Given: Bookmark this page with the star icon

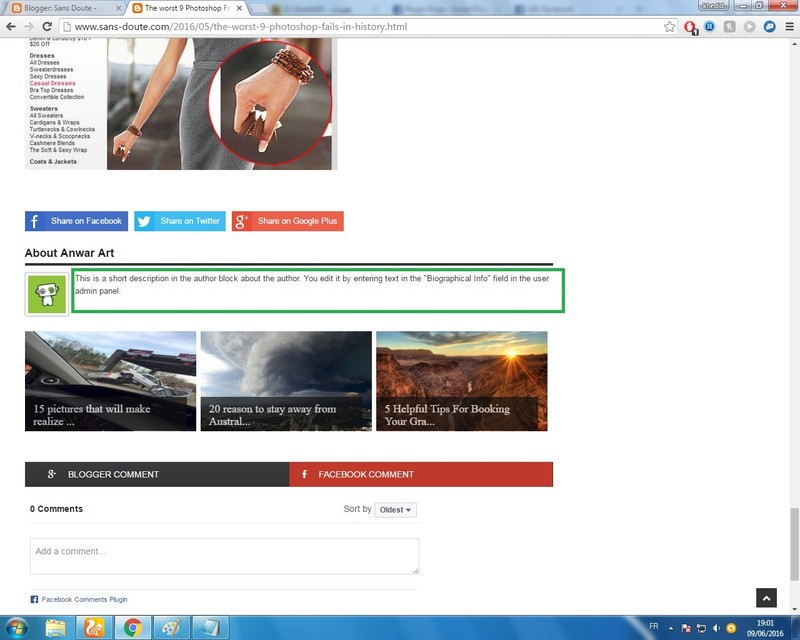Looking at the screenshot, I should (x=669, y=27).
